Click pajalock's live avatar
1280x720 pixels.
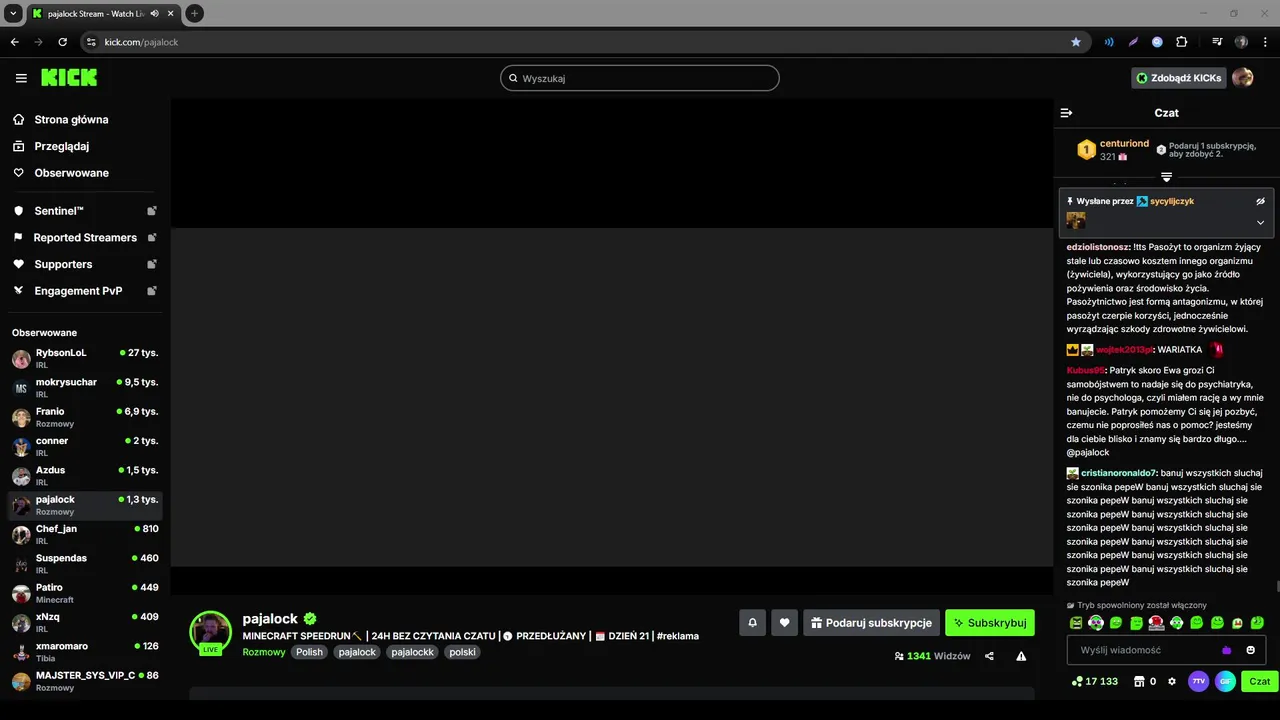click(211, 632)
